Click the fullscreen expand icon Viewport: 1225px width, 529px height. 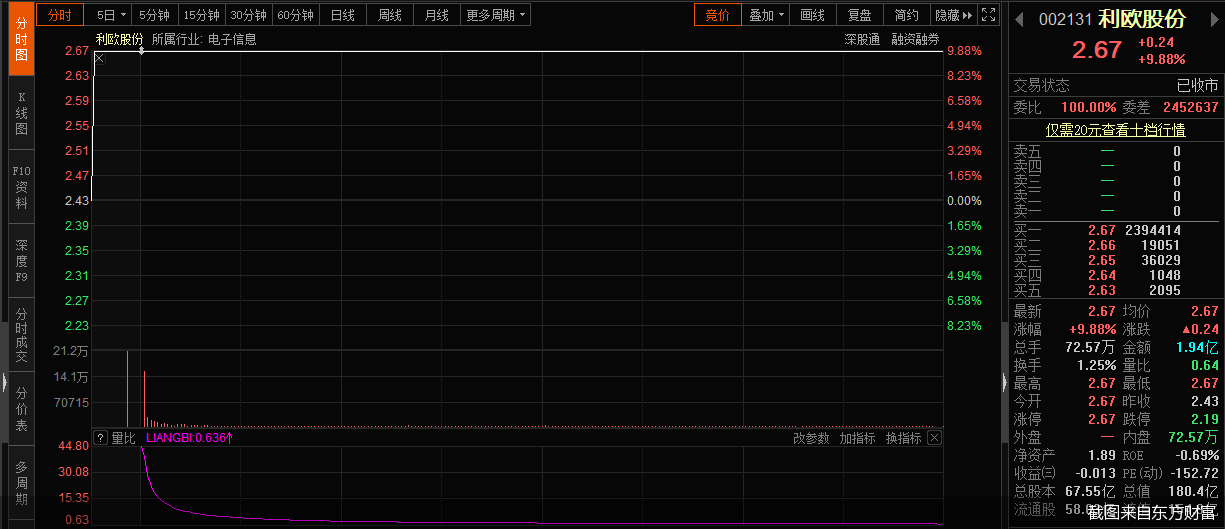click(x=987, y=15)
